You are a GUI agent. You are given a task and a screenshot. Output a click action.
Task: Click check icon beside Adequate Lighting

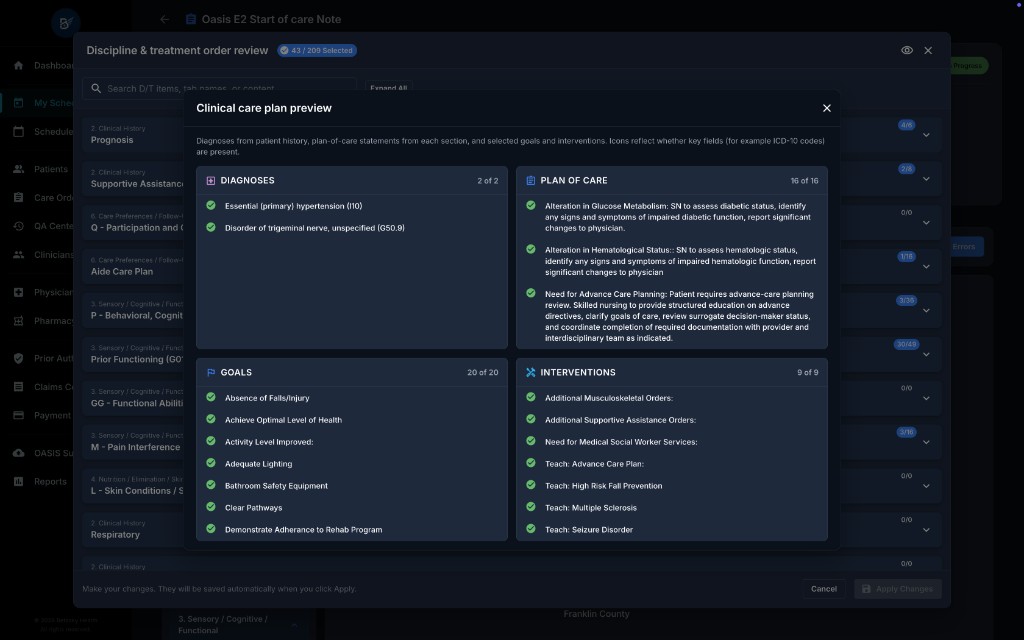211,463
